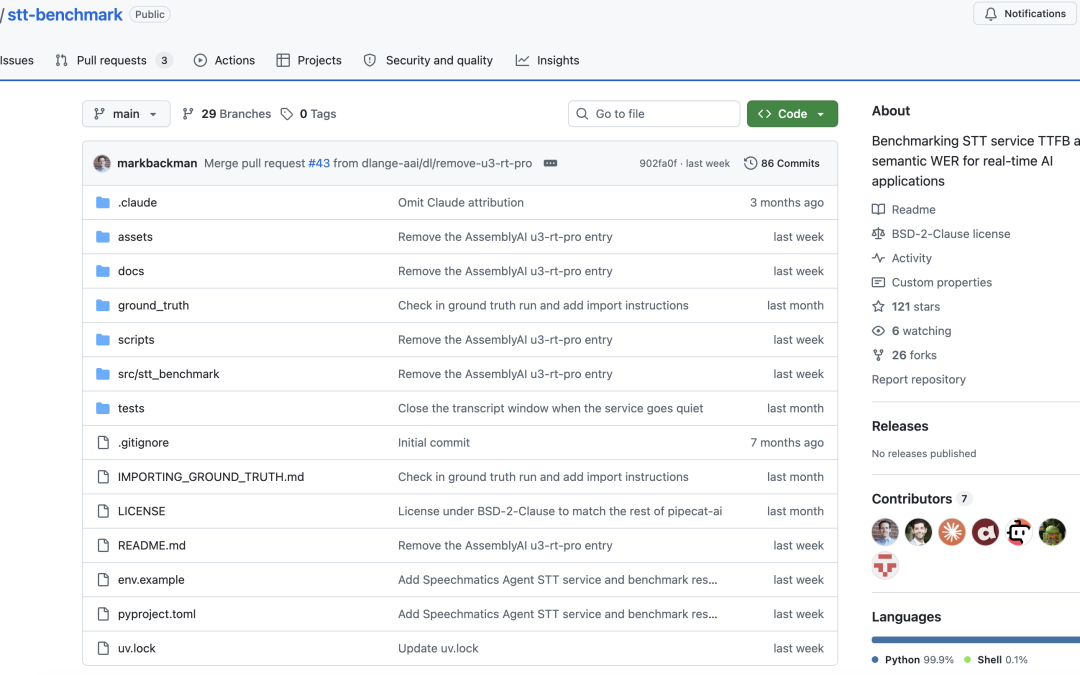
Task: Open the .claude folder name
Action: tap(137, 202)
